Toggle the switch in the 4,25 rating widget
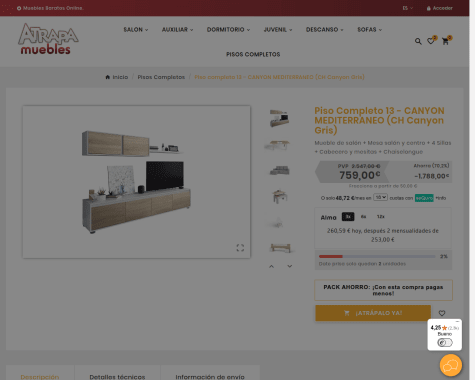475x380 pixels. click(445, 342)
